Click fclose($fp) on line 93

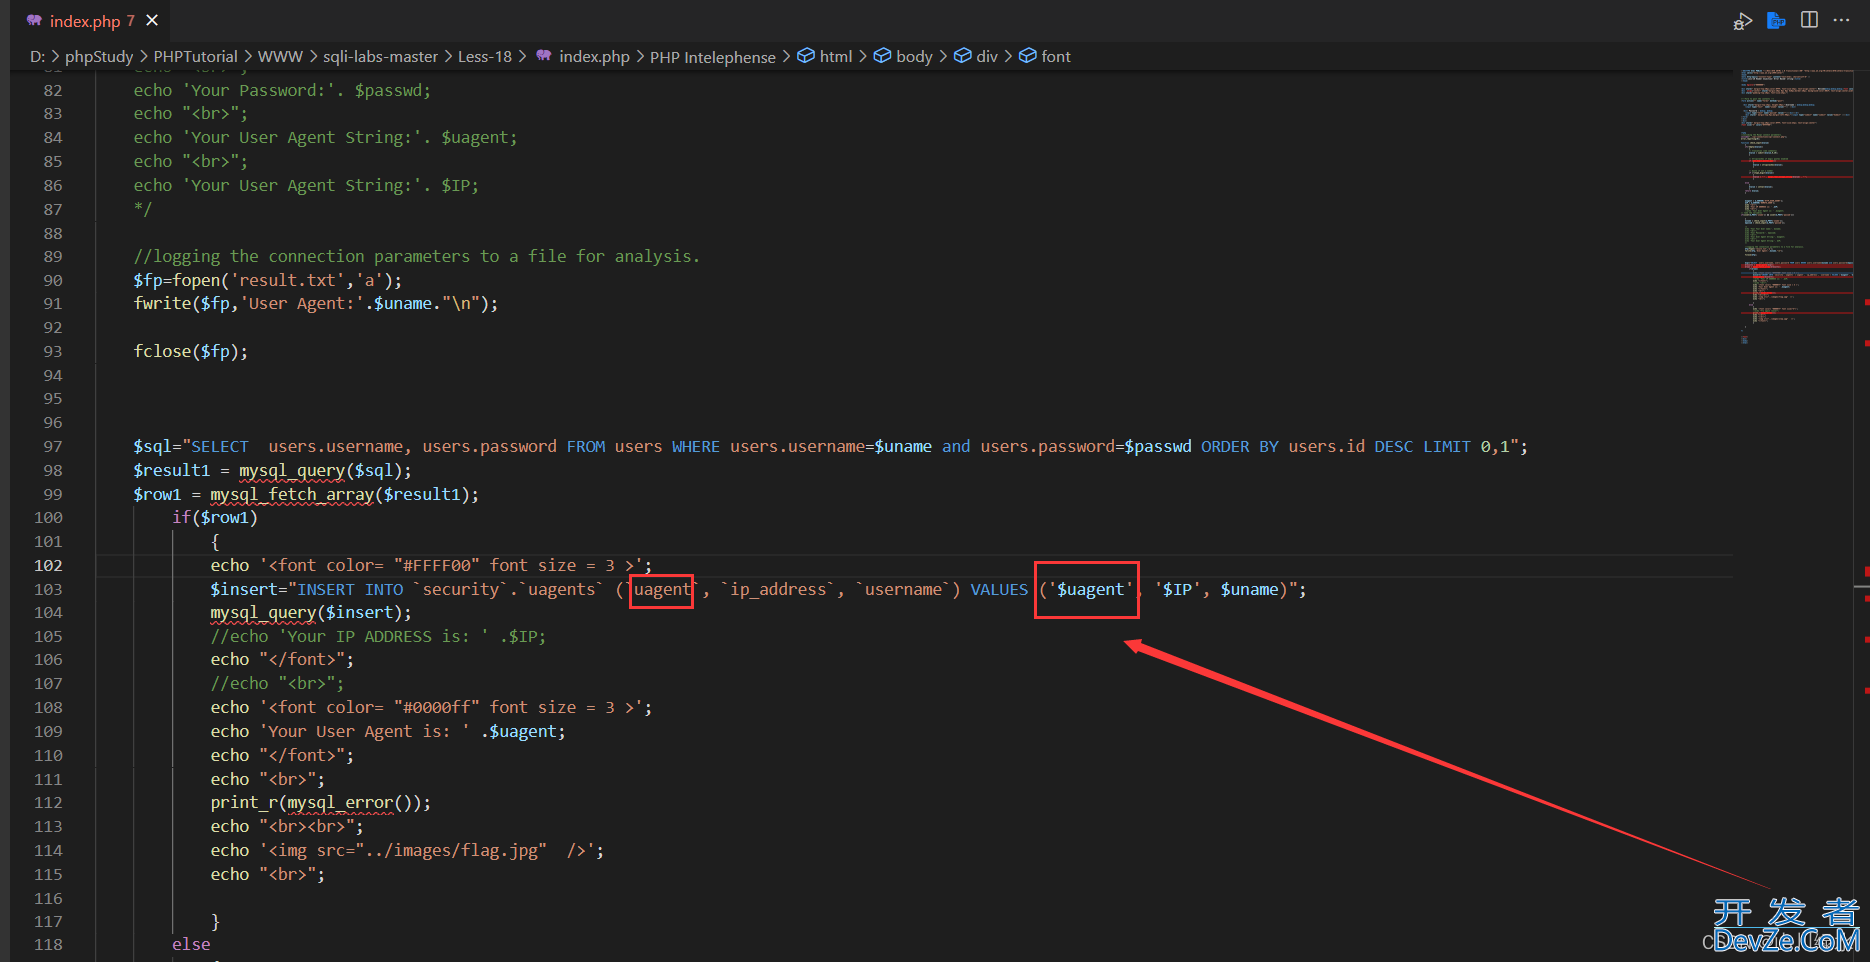click(187, 352)
